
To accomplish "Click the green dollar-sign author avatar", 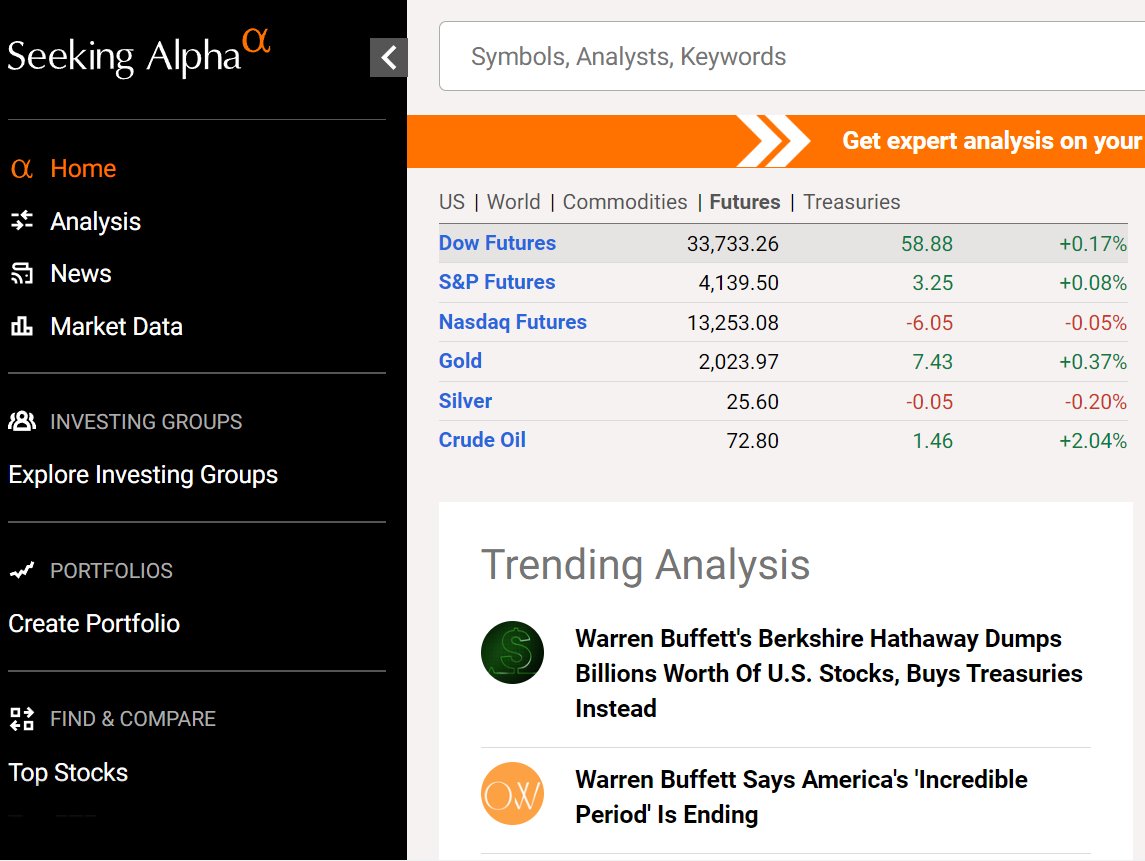I will click(513, 652).
